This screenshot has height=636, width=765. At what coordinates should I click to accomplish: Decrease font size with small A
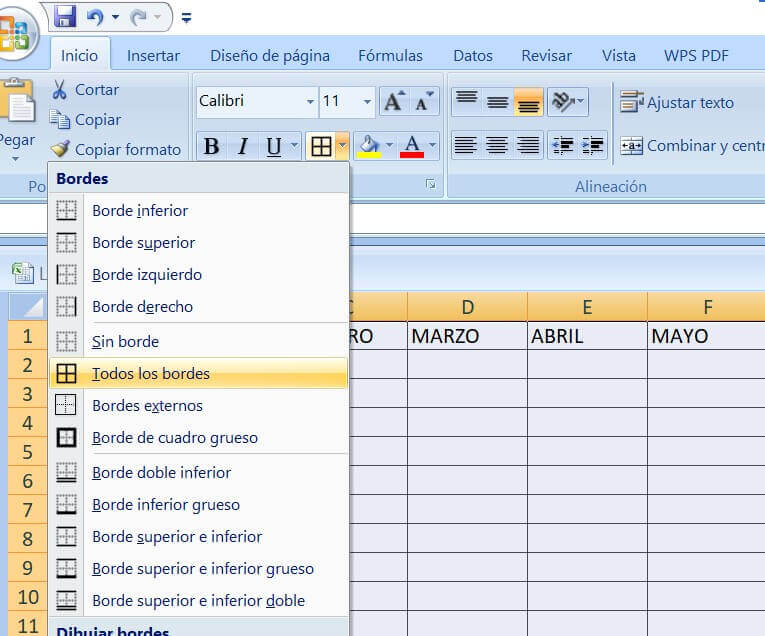coord(424,101)
